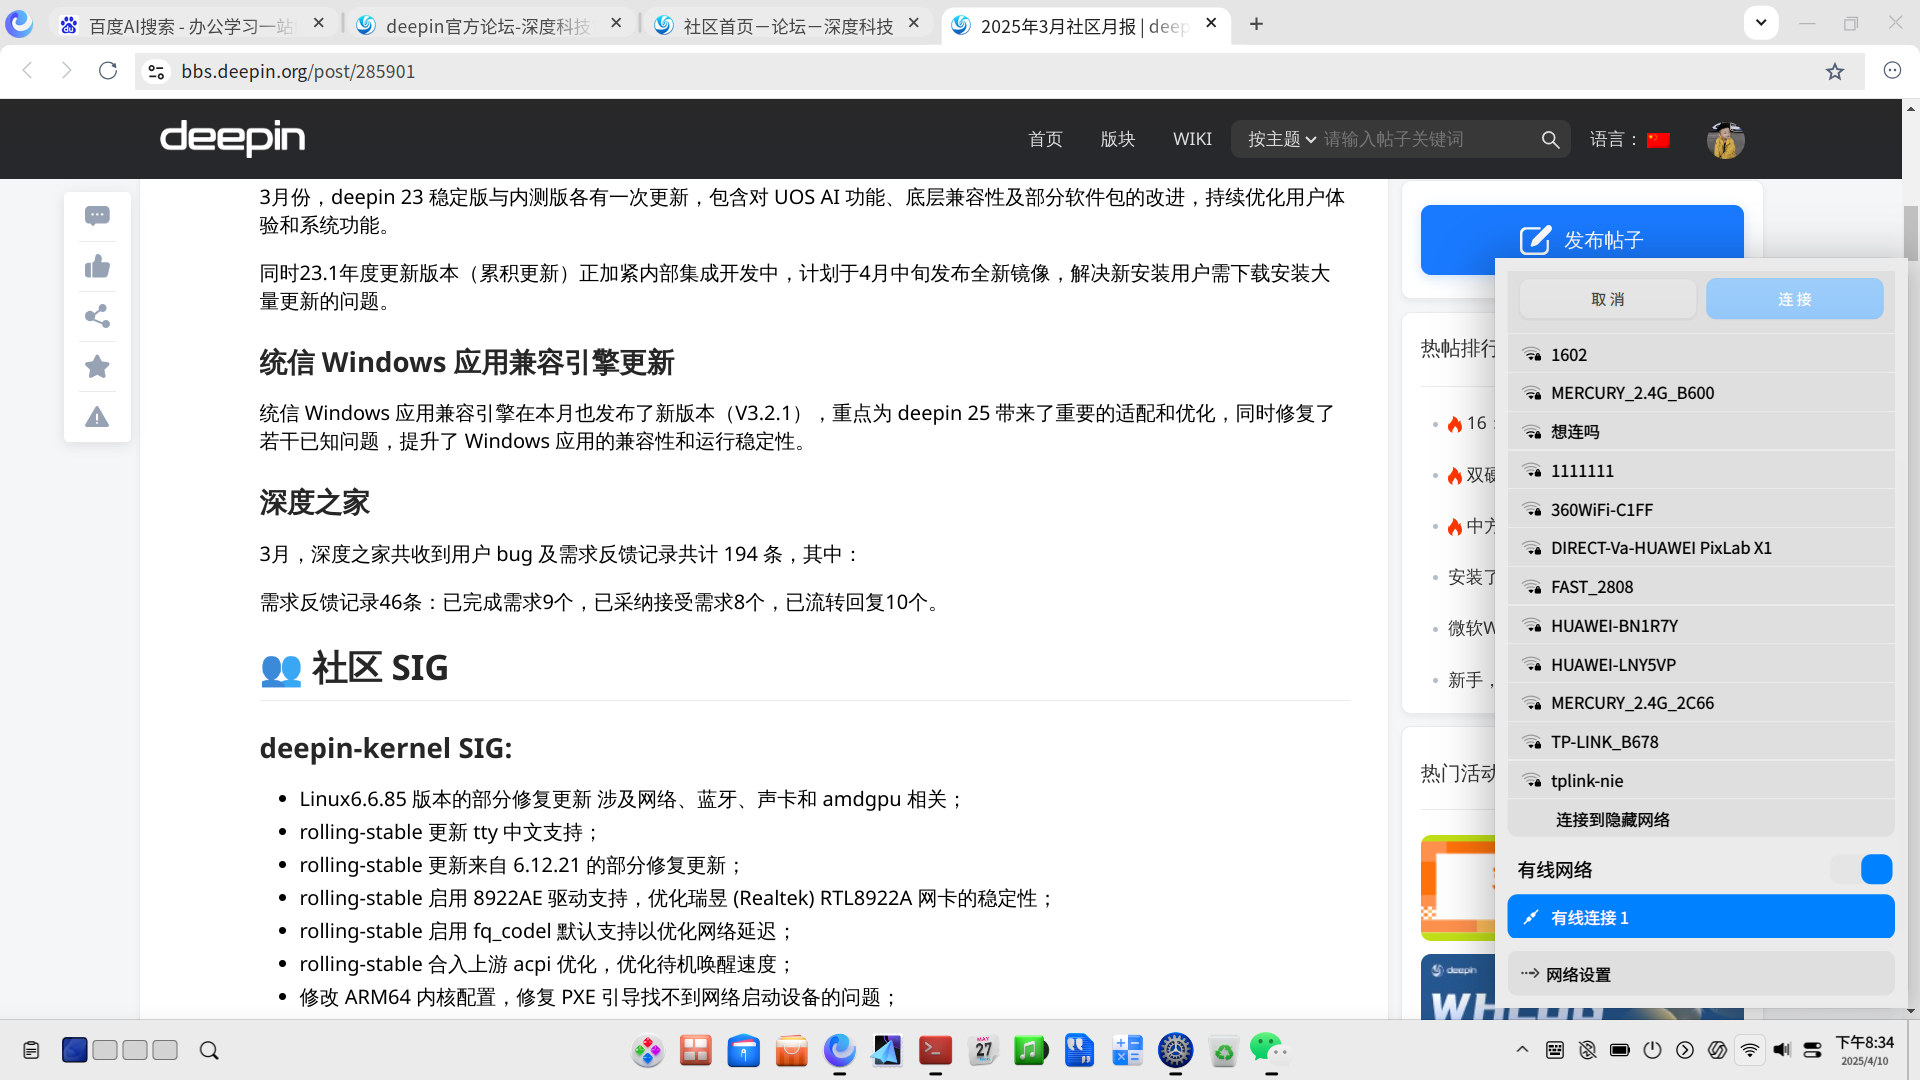Screen dimensions: 1920x1080
Task: Click the power icon in system tray
Action: (x=1652, y=1050)
